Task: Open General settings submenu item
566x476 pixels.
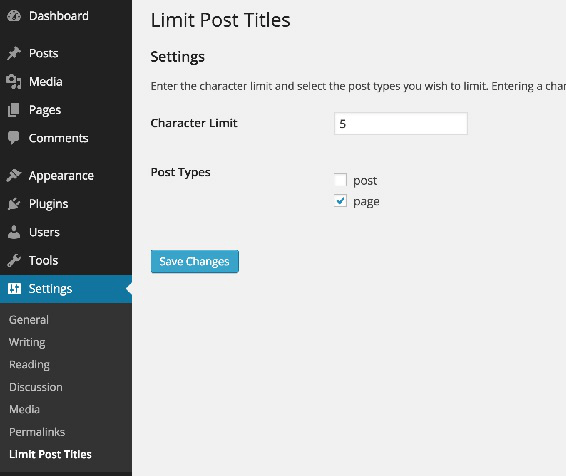Action: [x=29, y=320]
